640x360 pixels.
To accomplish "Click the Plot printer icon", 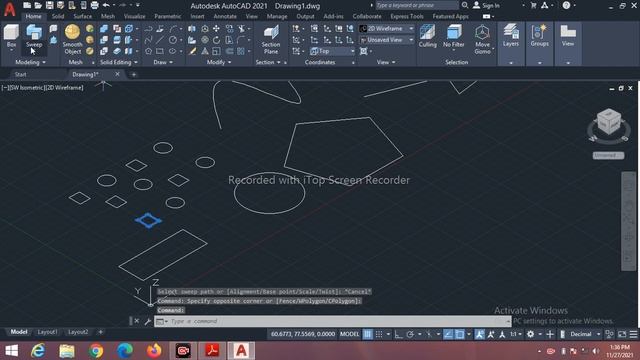I will [x=94, y=5].
